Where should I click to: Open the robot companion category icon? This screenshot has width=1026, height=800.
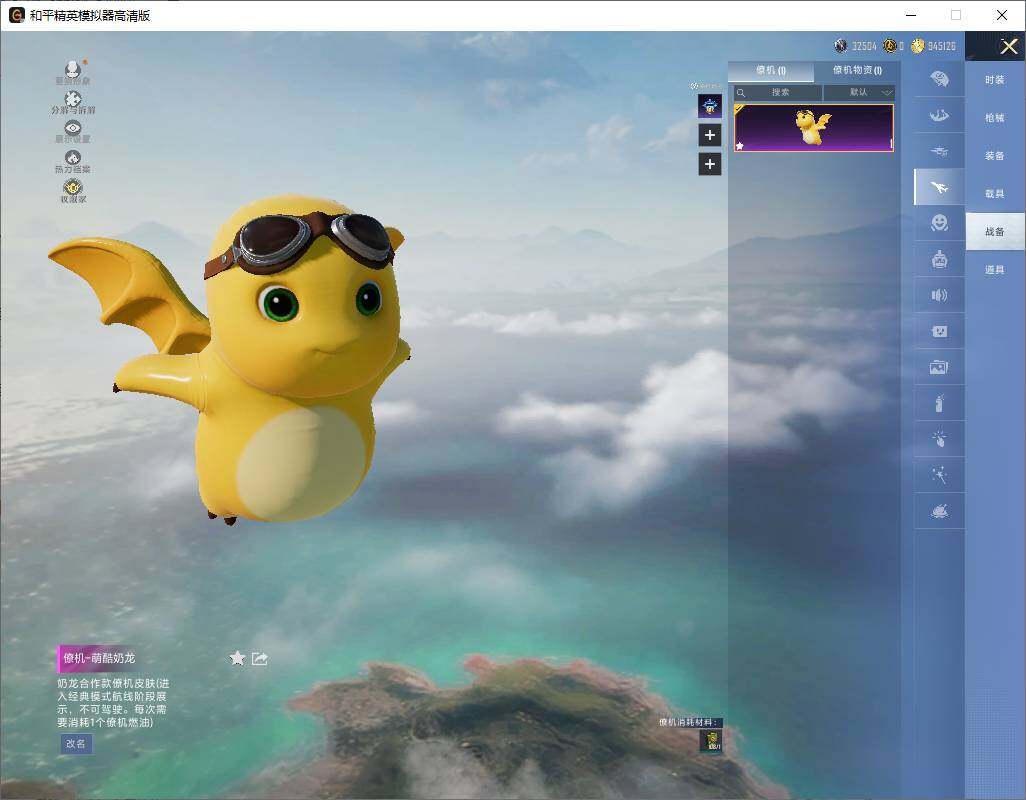tap(939, 260)
